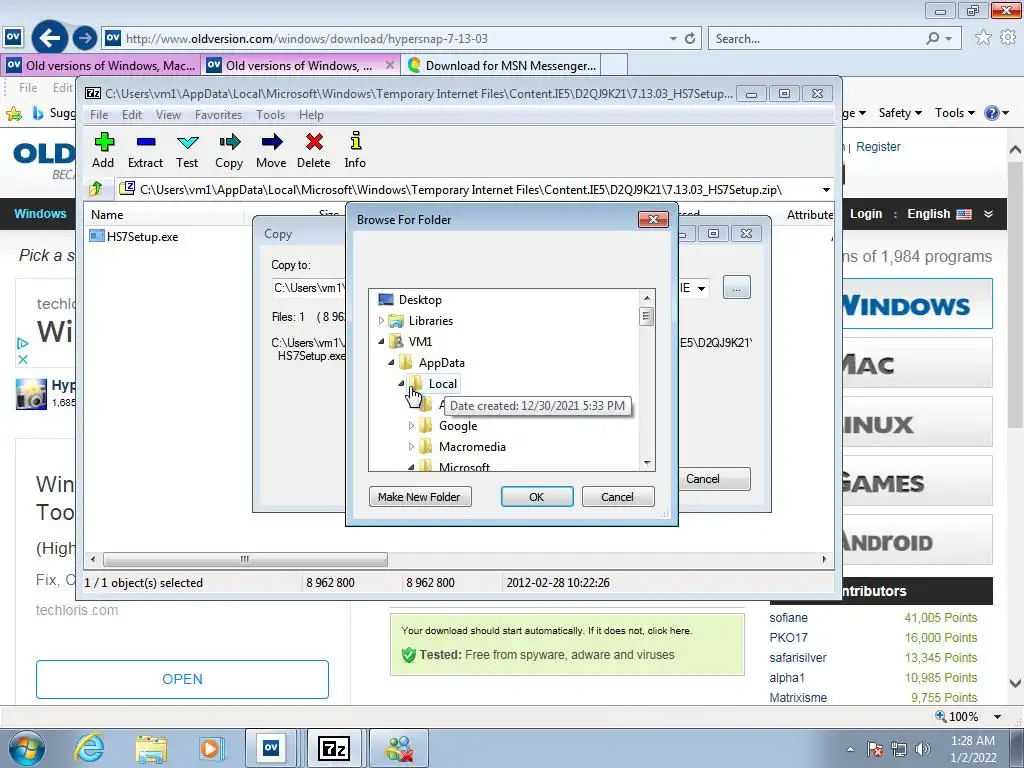Viewport: 1024px width, 768px height.
Task: Click the Test icon in 7-Zip toolbar
Action: click(187, 142)
